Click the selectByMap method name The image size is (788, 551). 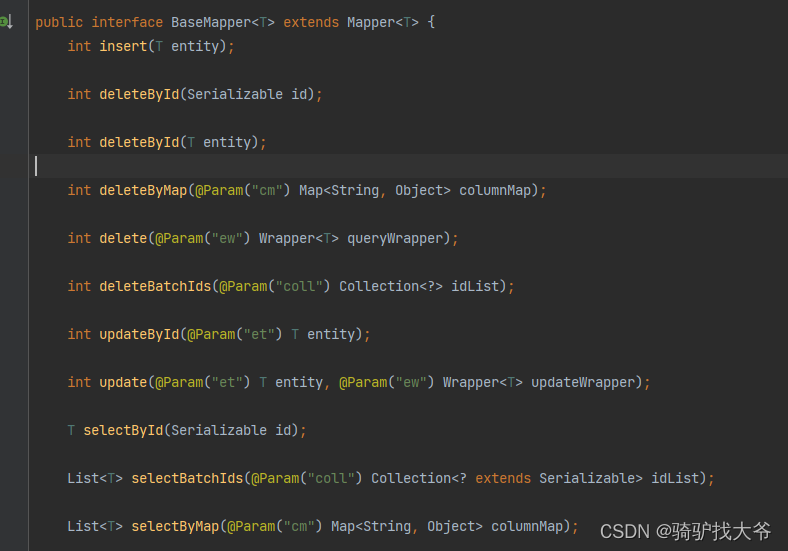point(175,526)
